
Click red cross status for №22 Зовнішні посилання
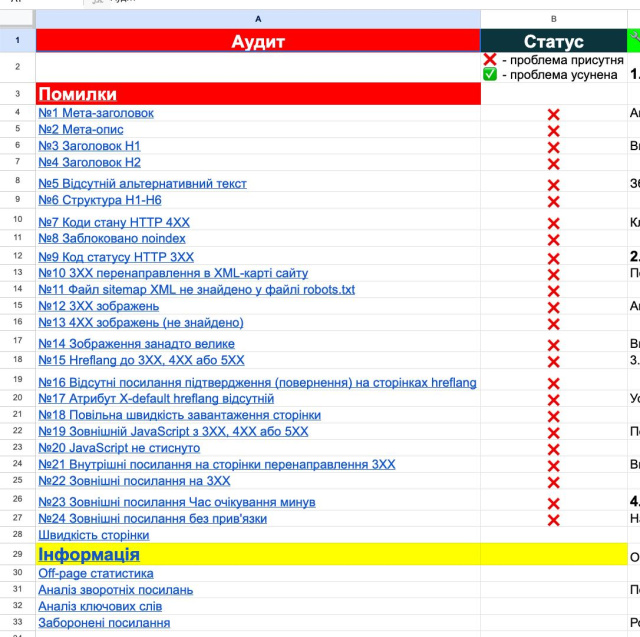(553, 483)
